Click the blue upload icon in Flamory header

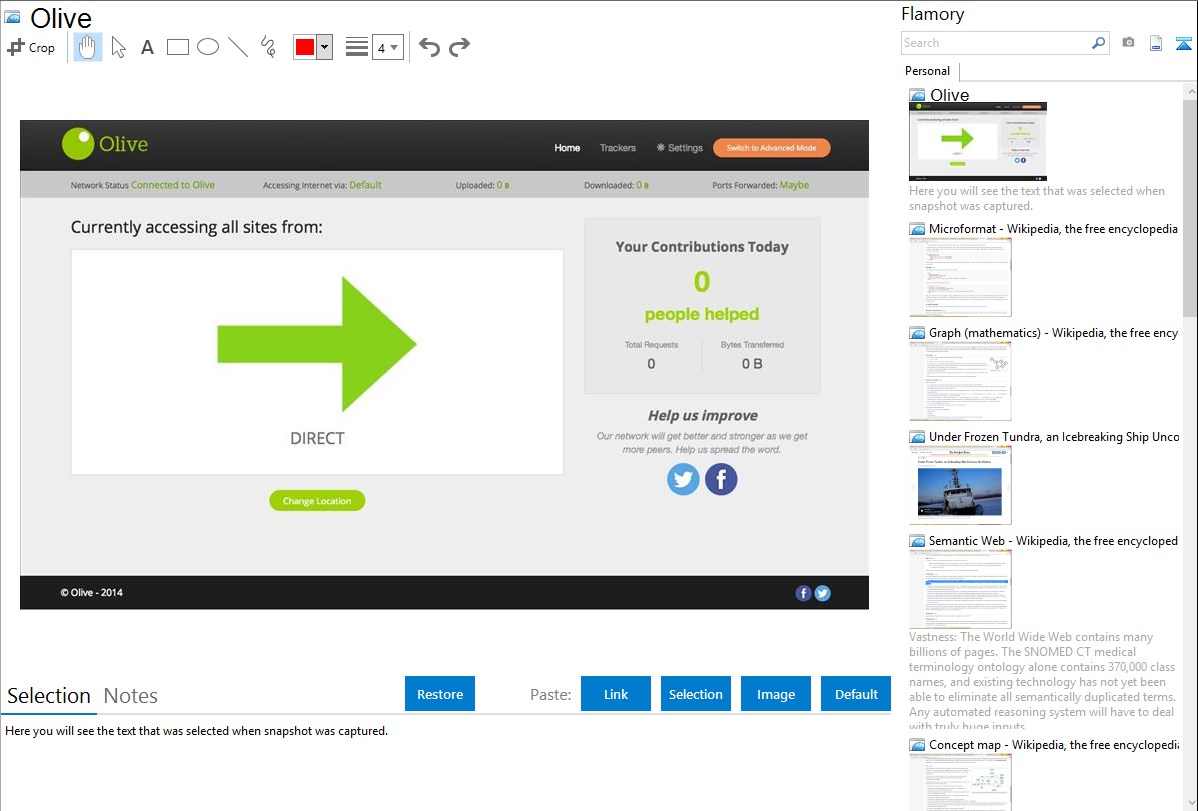pos(1183,43)
